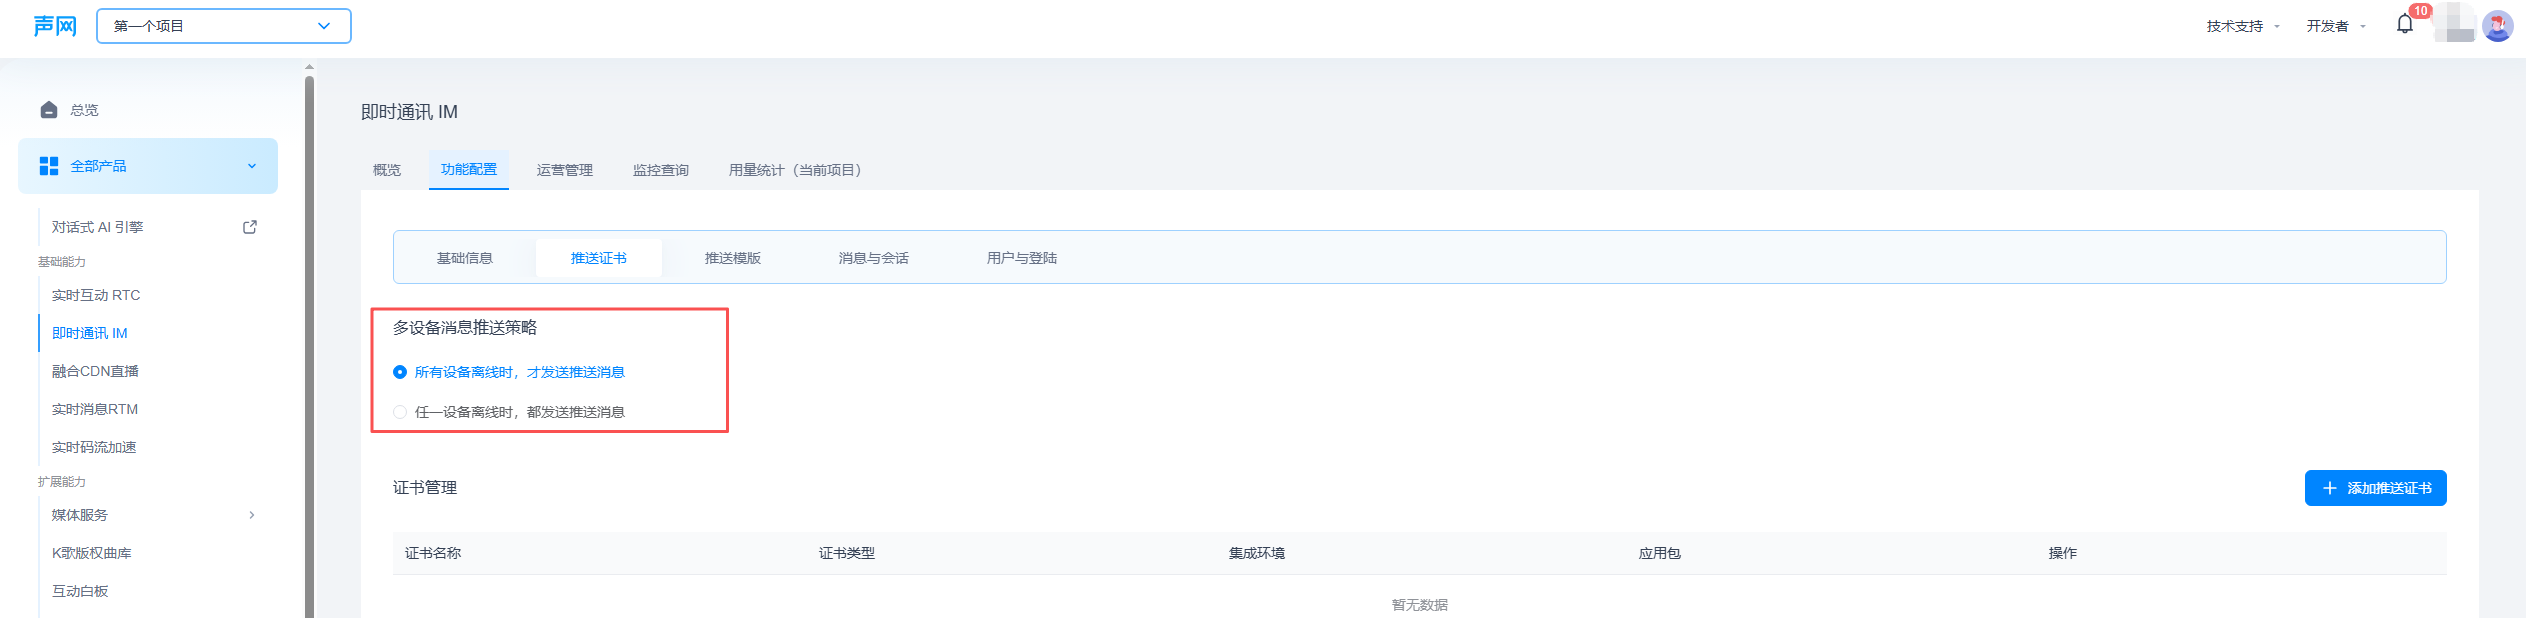Click the 声网 logo

point(55,26)
